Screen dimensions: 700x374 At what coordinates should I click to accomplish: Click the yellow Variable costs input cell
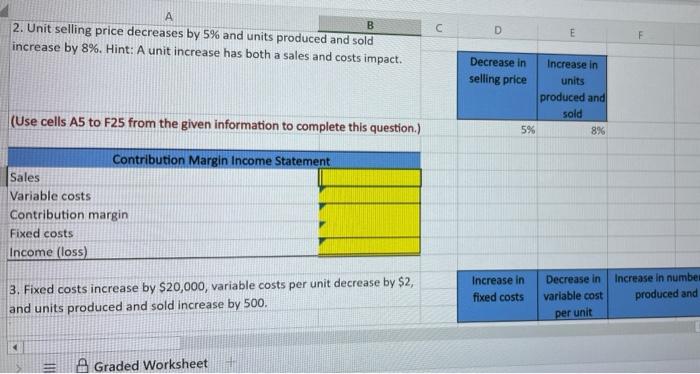370,195
